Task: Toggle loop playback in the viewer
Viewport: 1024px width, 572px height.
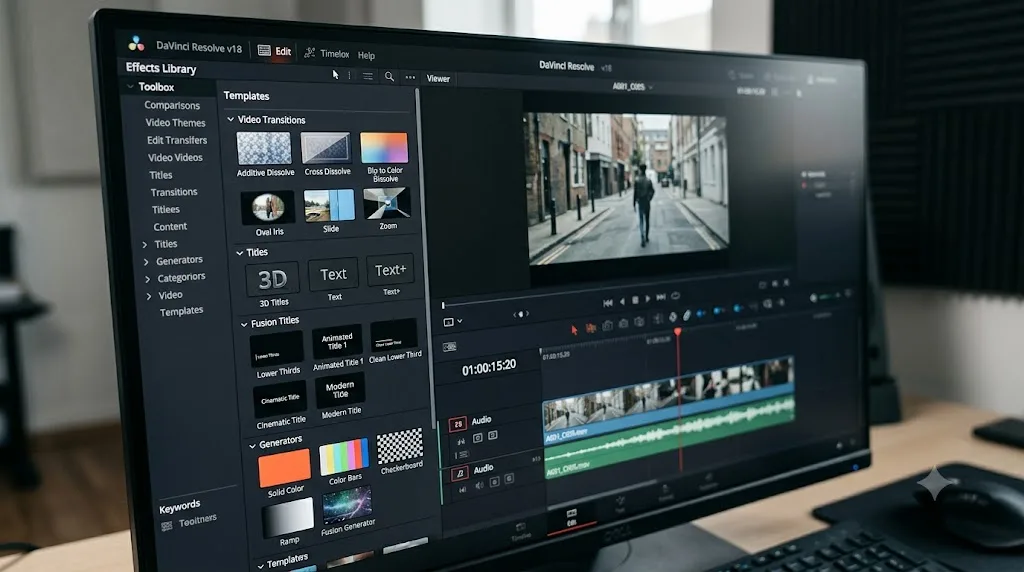Action: [676, 296]
